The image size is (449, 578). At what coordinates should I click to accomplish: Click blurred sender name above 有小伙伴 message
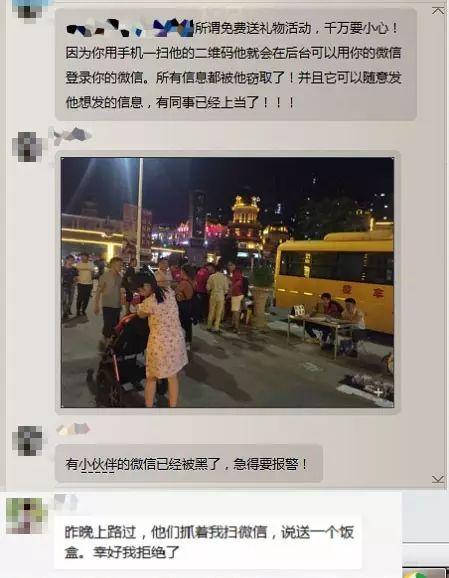[x=73, y=429]
